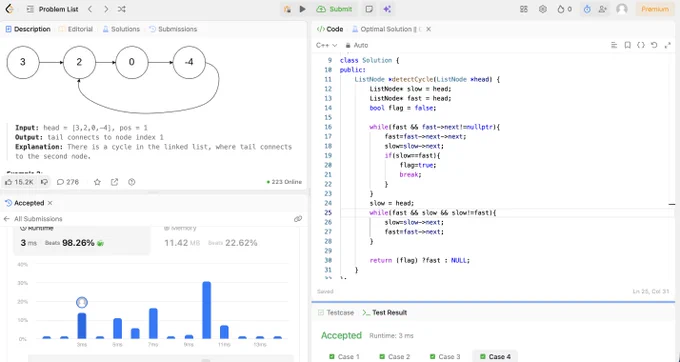This screenshot has width=680, height=362.
Task: Go to the previous problem arrow
Action: point(90,9)
